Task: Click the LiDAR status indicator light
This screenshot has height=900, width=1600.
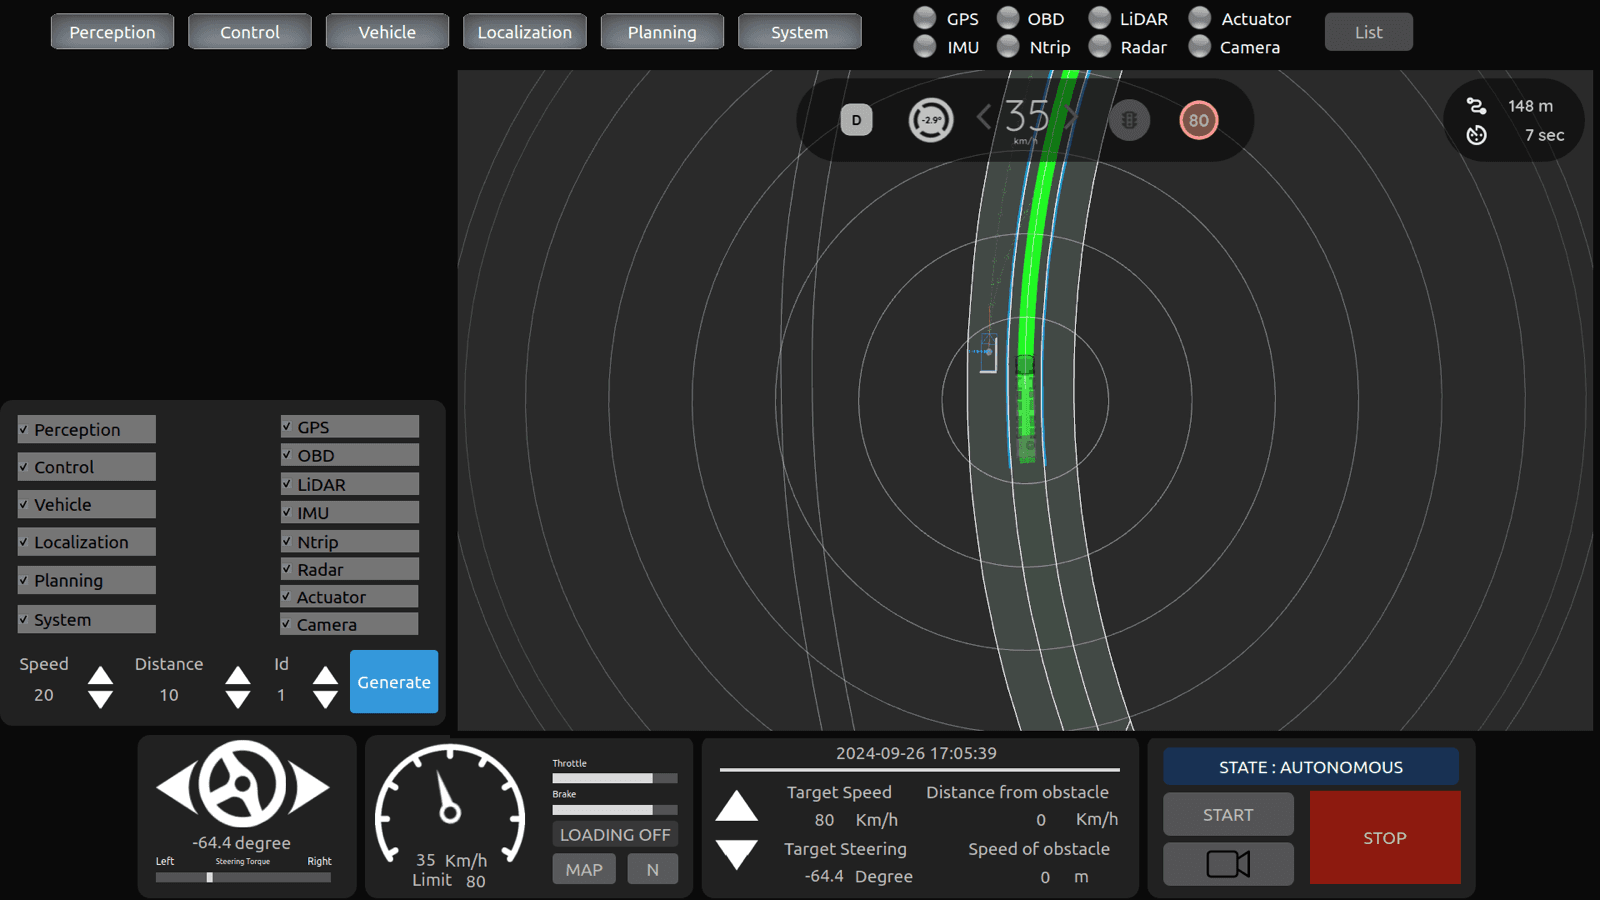Action: 1100,18
